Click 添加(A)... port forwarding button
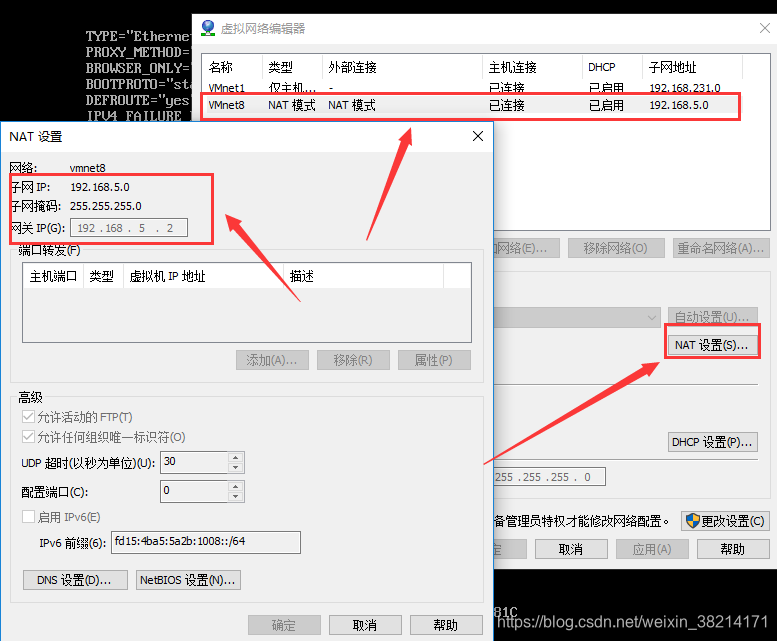Image resolution: width=777 pixels, height=641 pixels. coord(272,360)
